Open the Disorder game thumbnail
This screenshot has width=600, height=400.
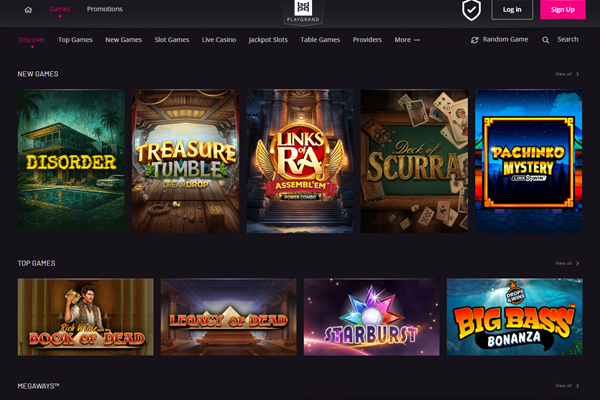[x=71, y=161]
